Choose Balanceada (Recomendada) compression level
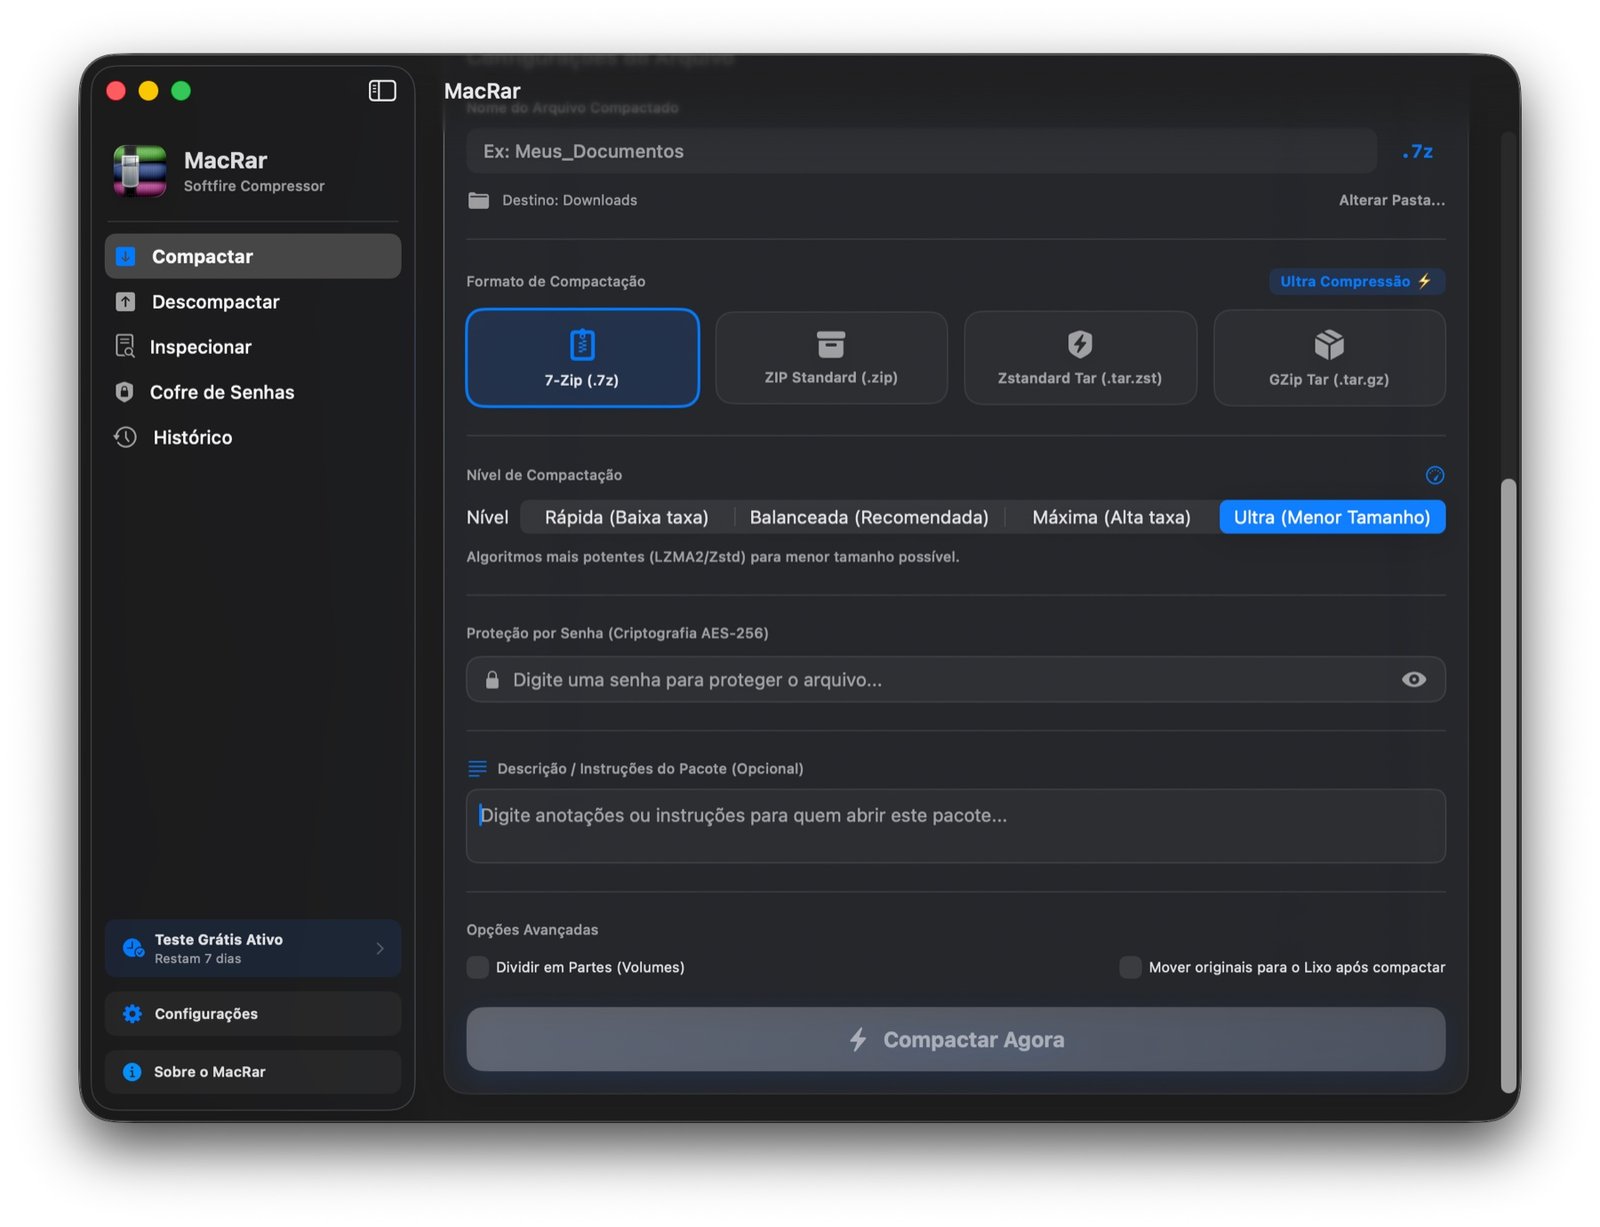 coord(869,517)
